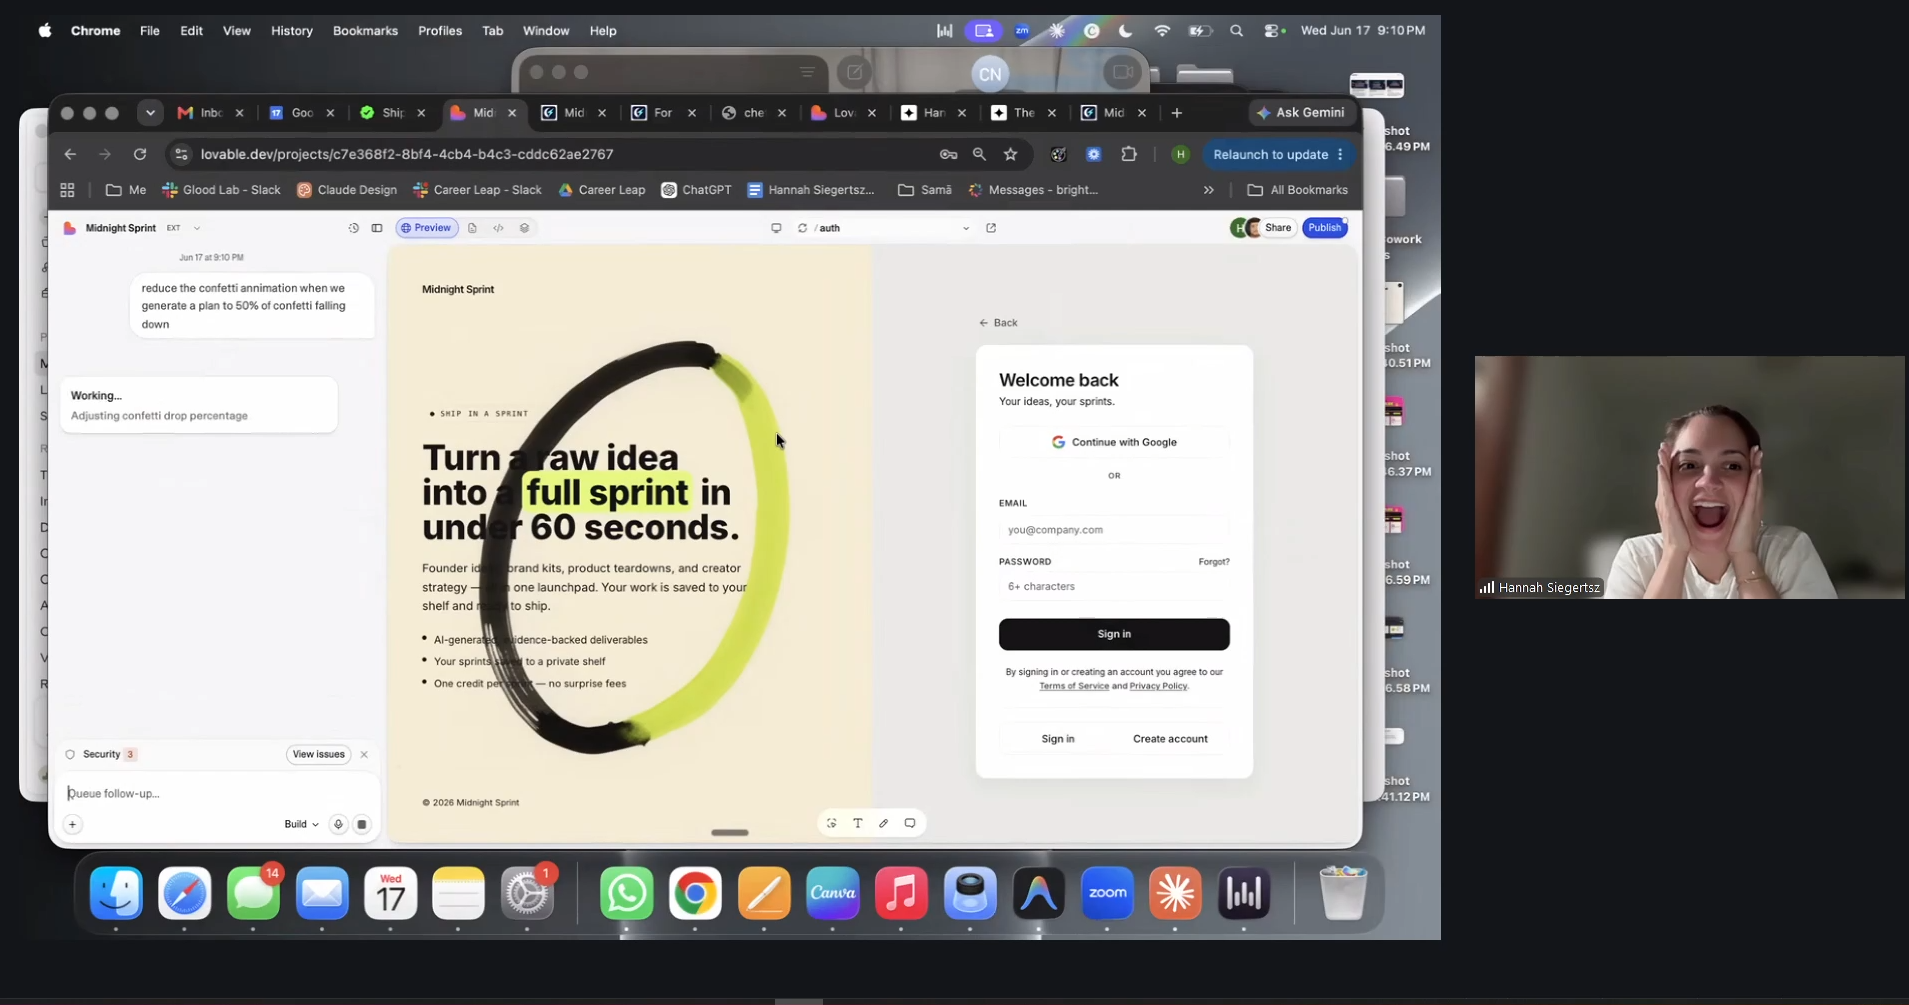Viewport: 1909px width, 1005px height.
Task: Select the element picker tool in preview toolbar
Action: 831,823
